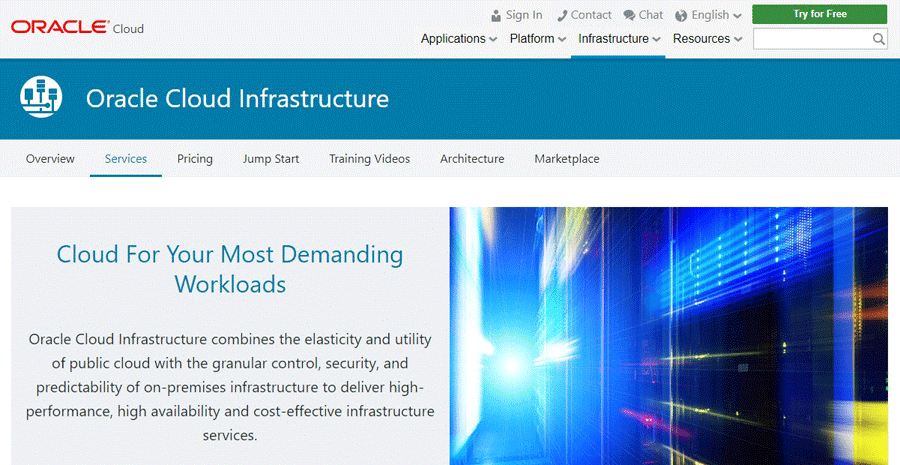900x465 pixels.
Task: Switch to the Overview tab
Action: [50, 158]
